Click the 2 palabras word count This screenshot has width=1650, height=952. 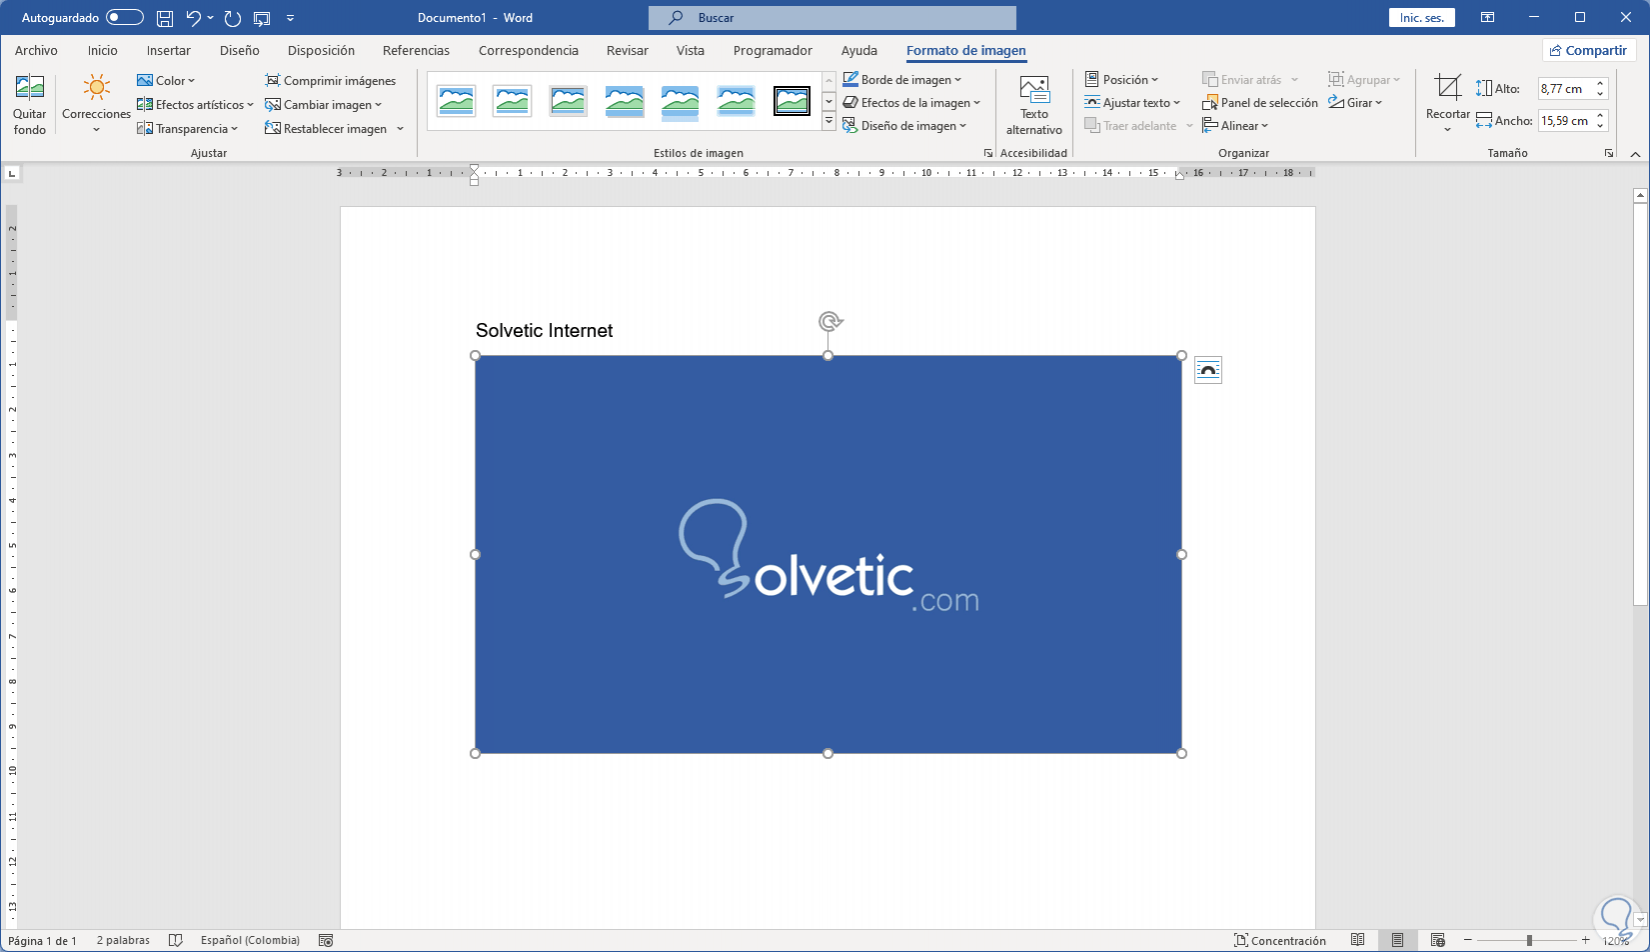123,940
